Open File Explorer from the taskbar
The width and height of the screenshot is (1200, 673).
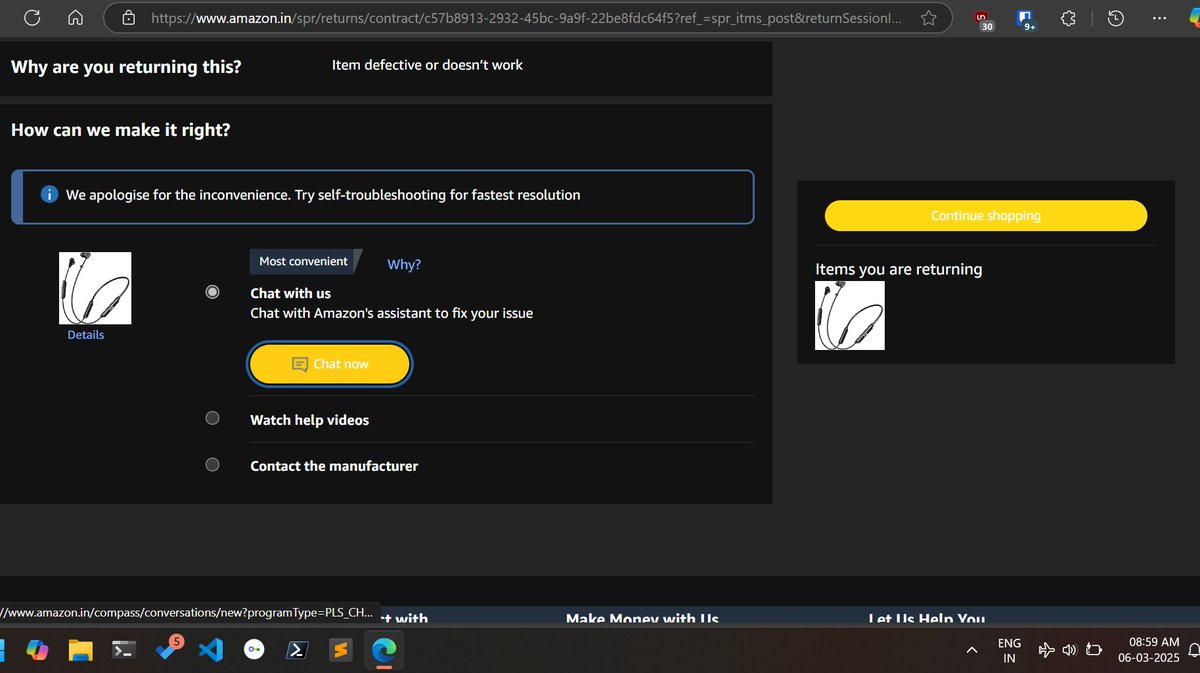[80, 651]
